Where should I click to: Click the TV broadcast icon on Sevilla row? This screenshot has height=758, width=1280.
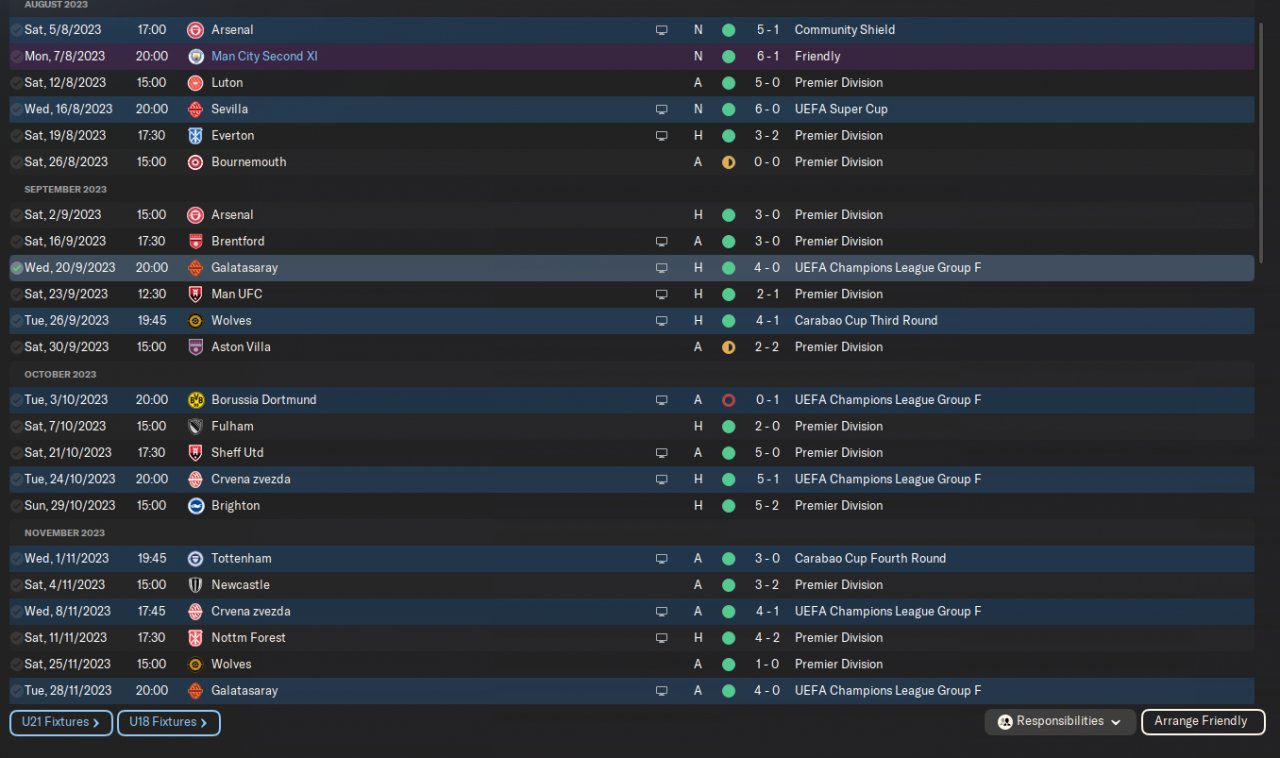tap(661, 109)
